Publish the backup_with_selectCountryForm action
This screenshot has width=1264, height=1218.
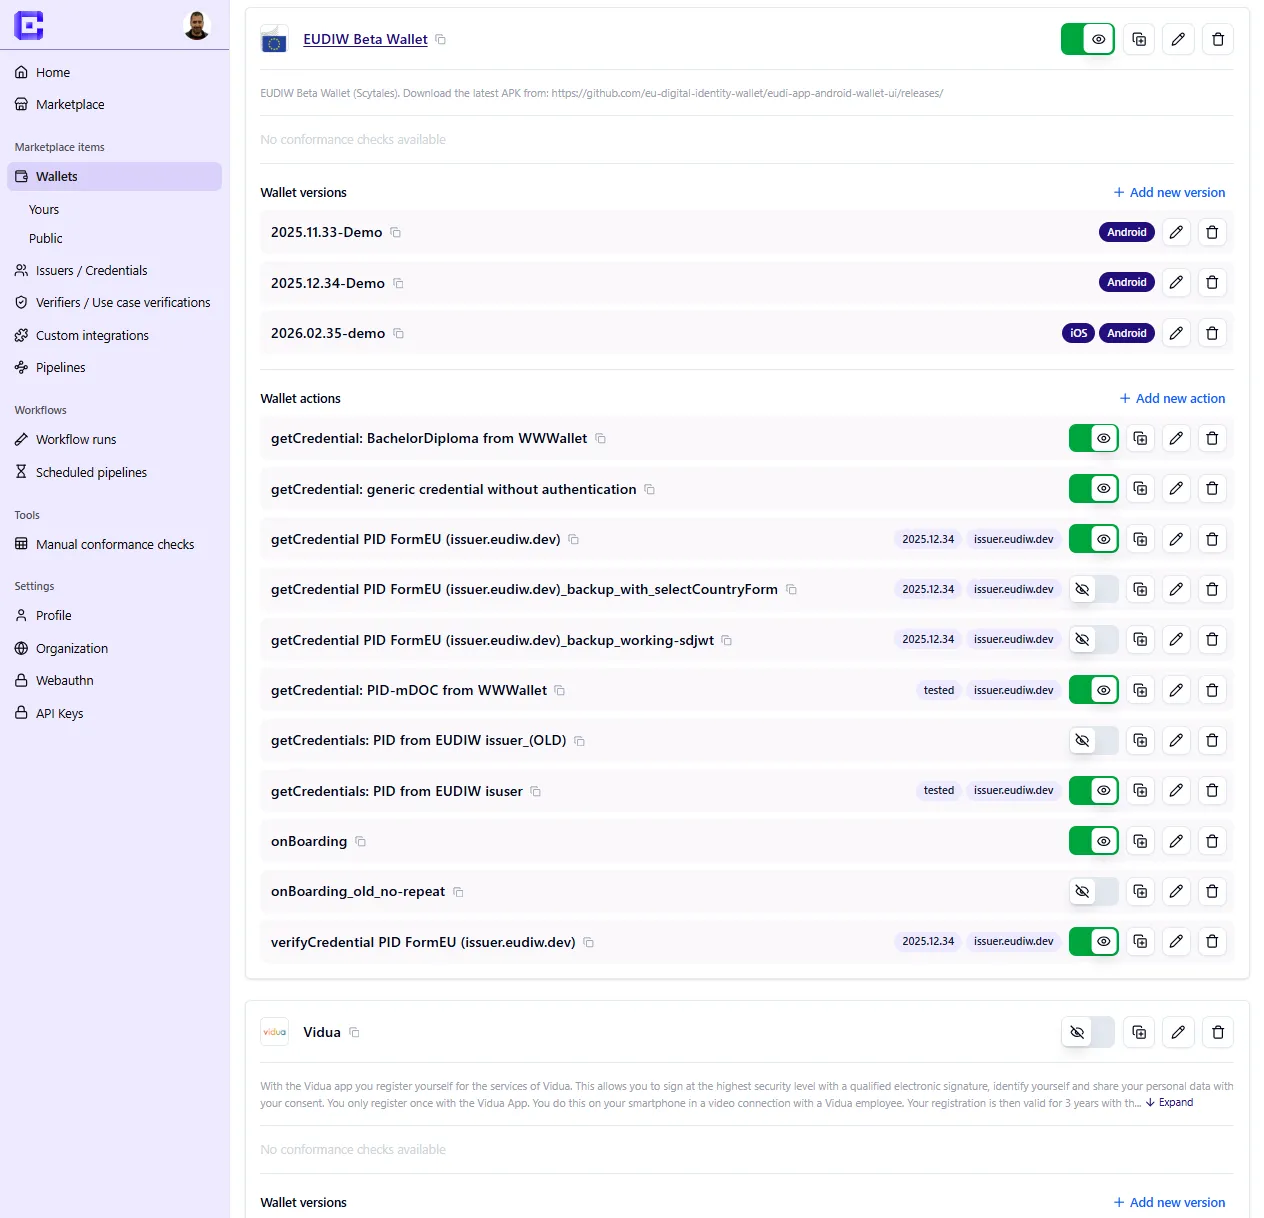(1094, 589)
